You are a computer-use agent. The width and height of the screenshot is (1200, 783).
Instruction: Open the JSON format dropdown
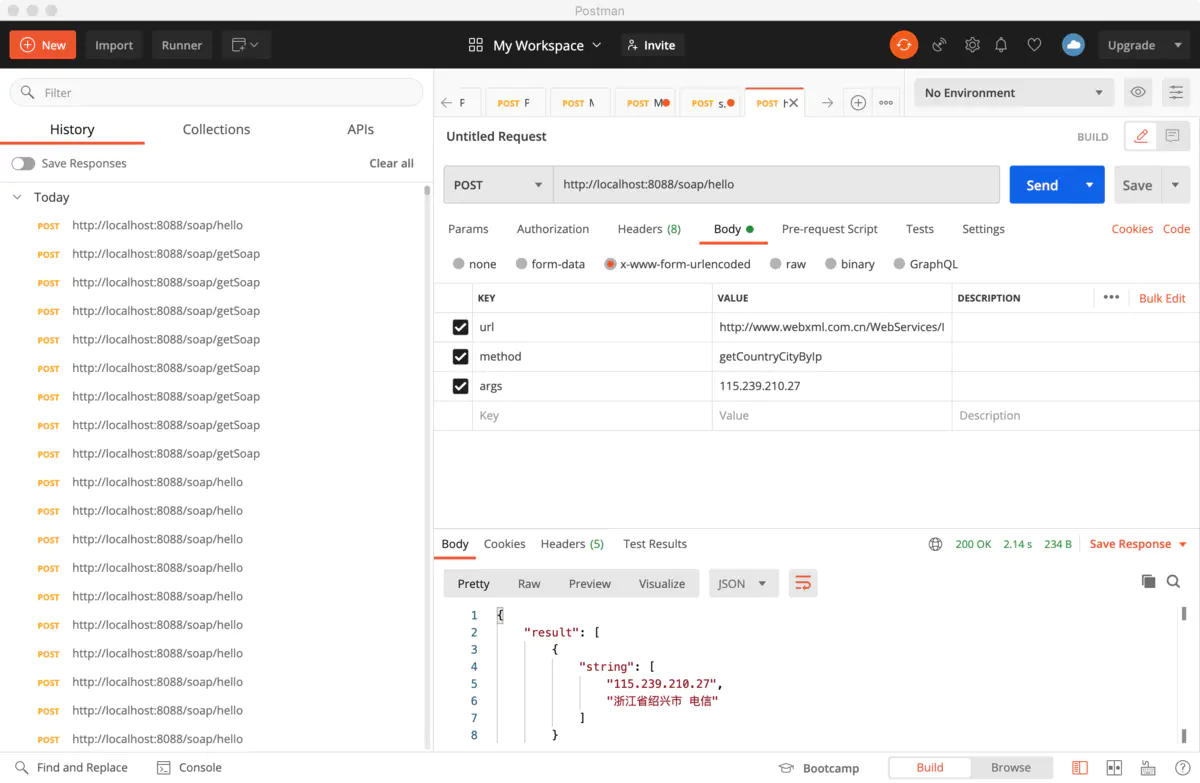coord(743,584)
